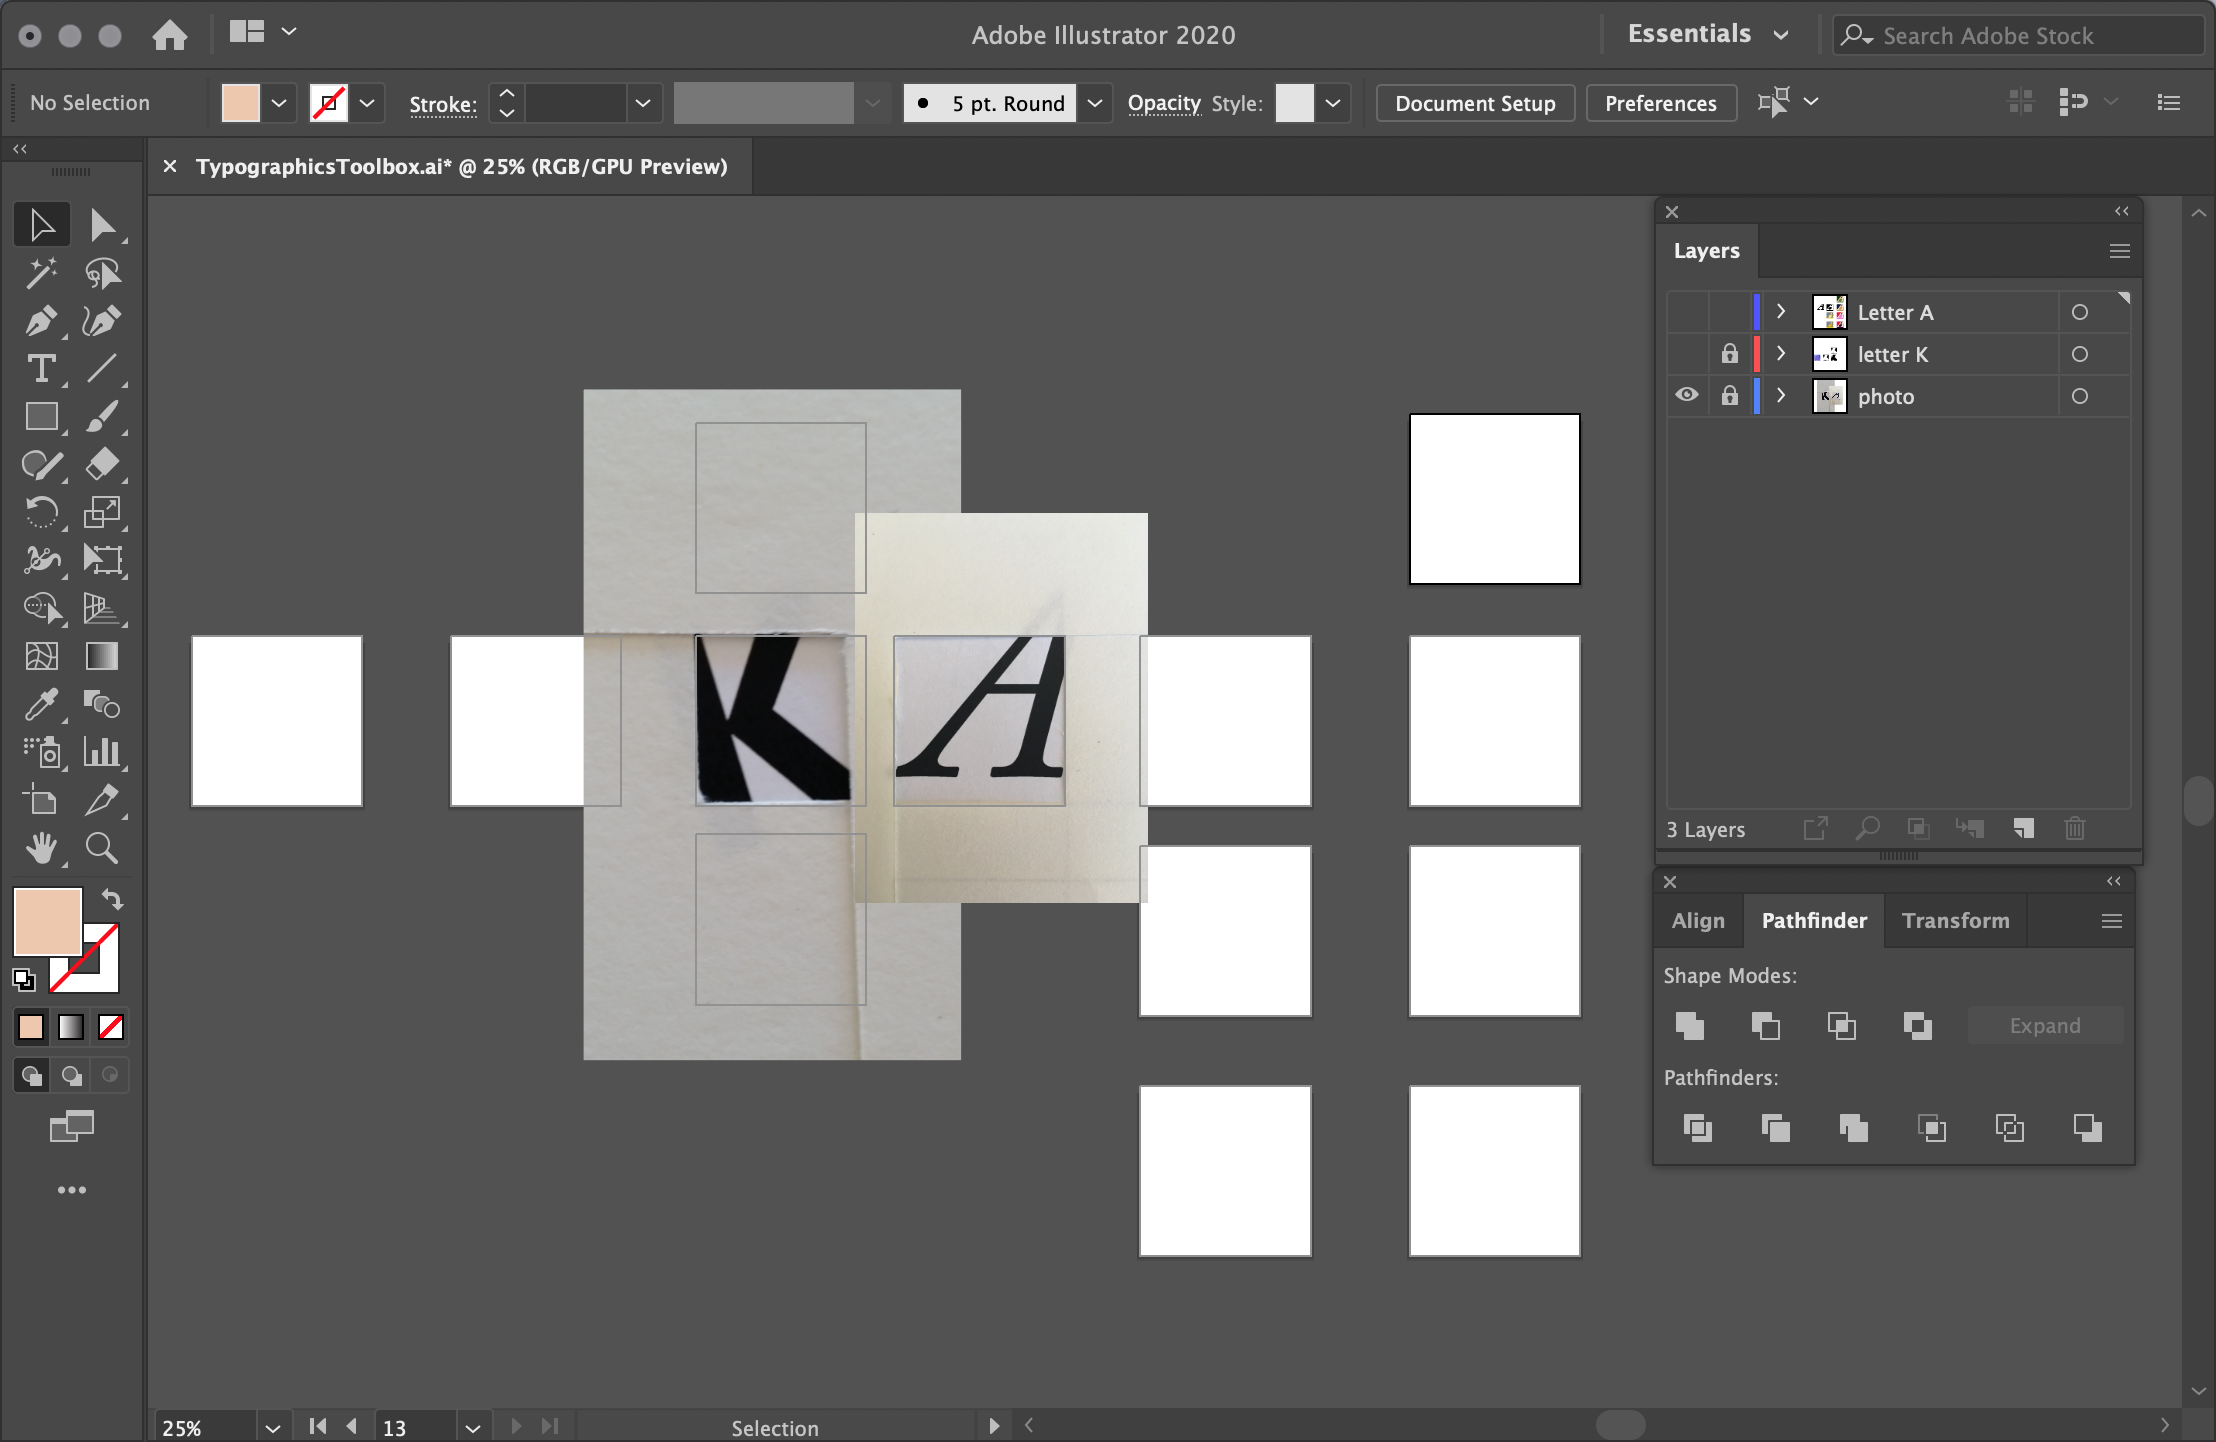
Task: Select the Perspective Grid tool
Action: click(x=102, y=607)
